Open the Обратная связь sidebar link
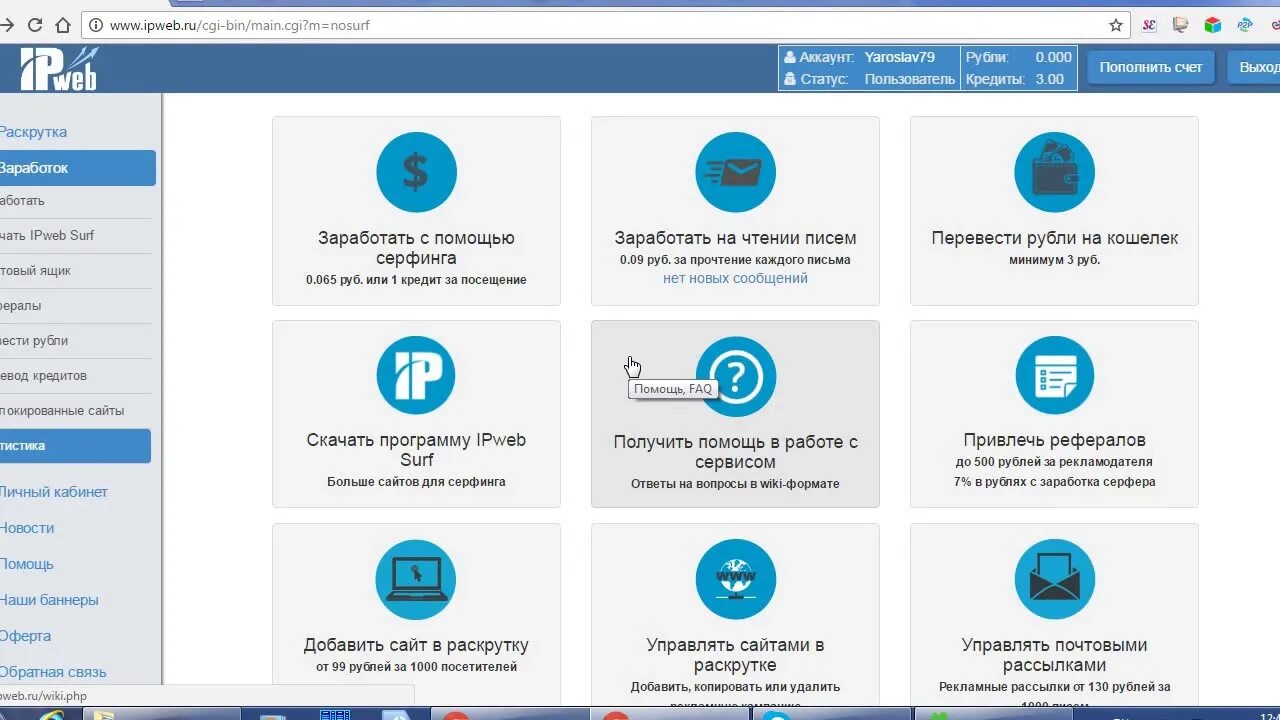The image size is (1280, 720). (x=53, y=672)
